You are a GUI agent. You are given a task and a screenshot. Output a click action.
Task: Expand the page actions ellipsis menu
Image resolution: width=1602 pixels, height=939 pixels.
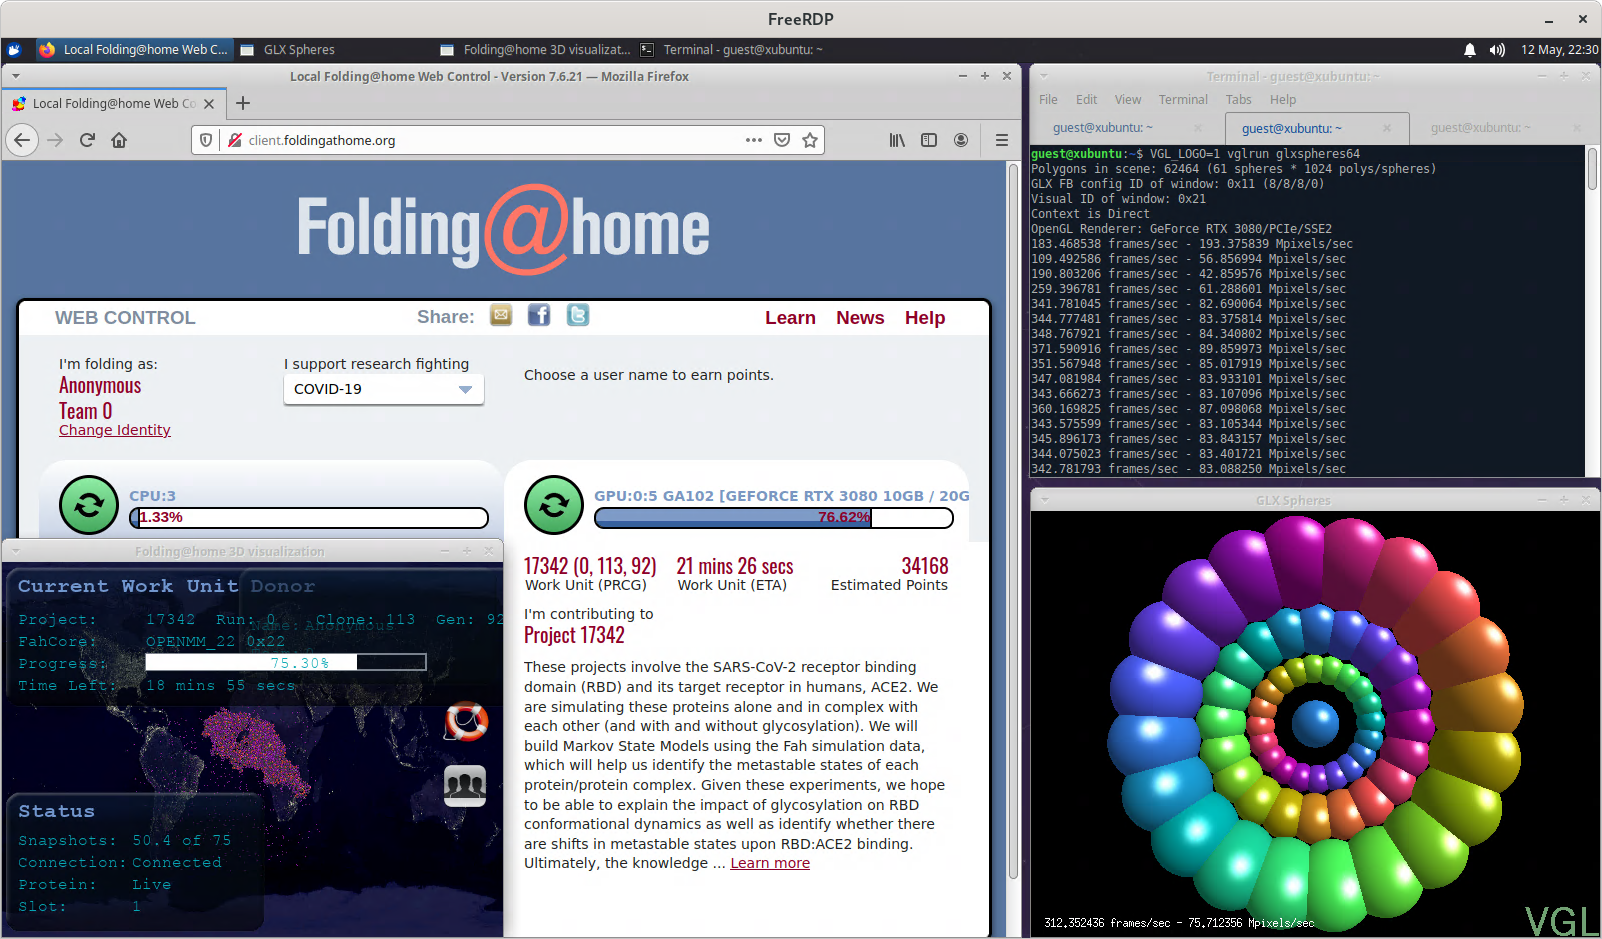point(754,140)
